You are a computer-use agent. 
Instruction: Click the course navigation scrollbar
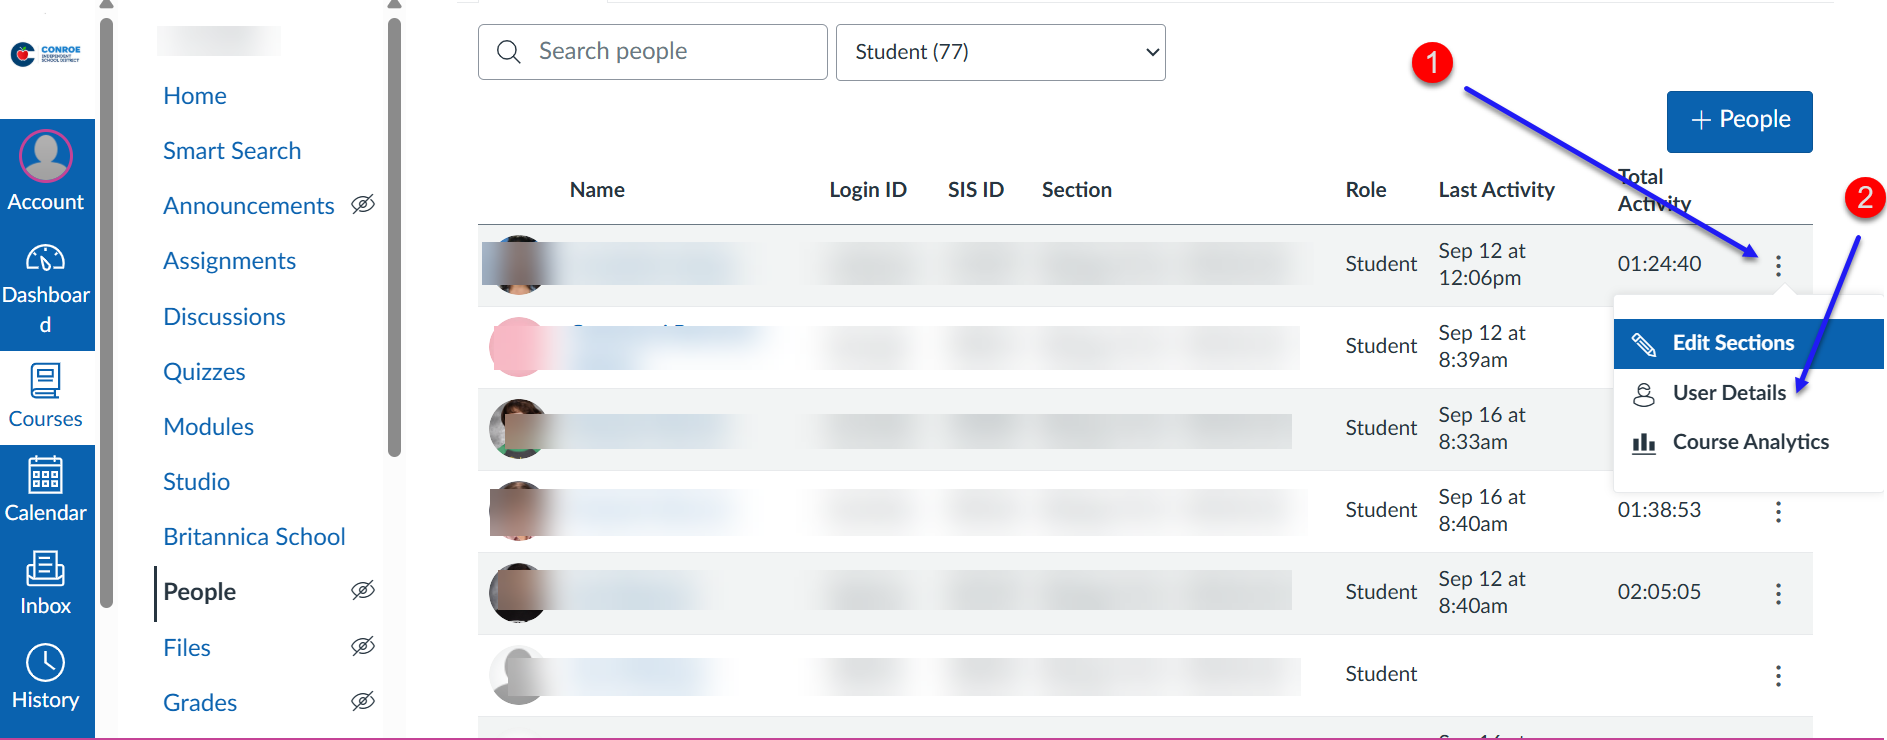[394, 240]
